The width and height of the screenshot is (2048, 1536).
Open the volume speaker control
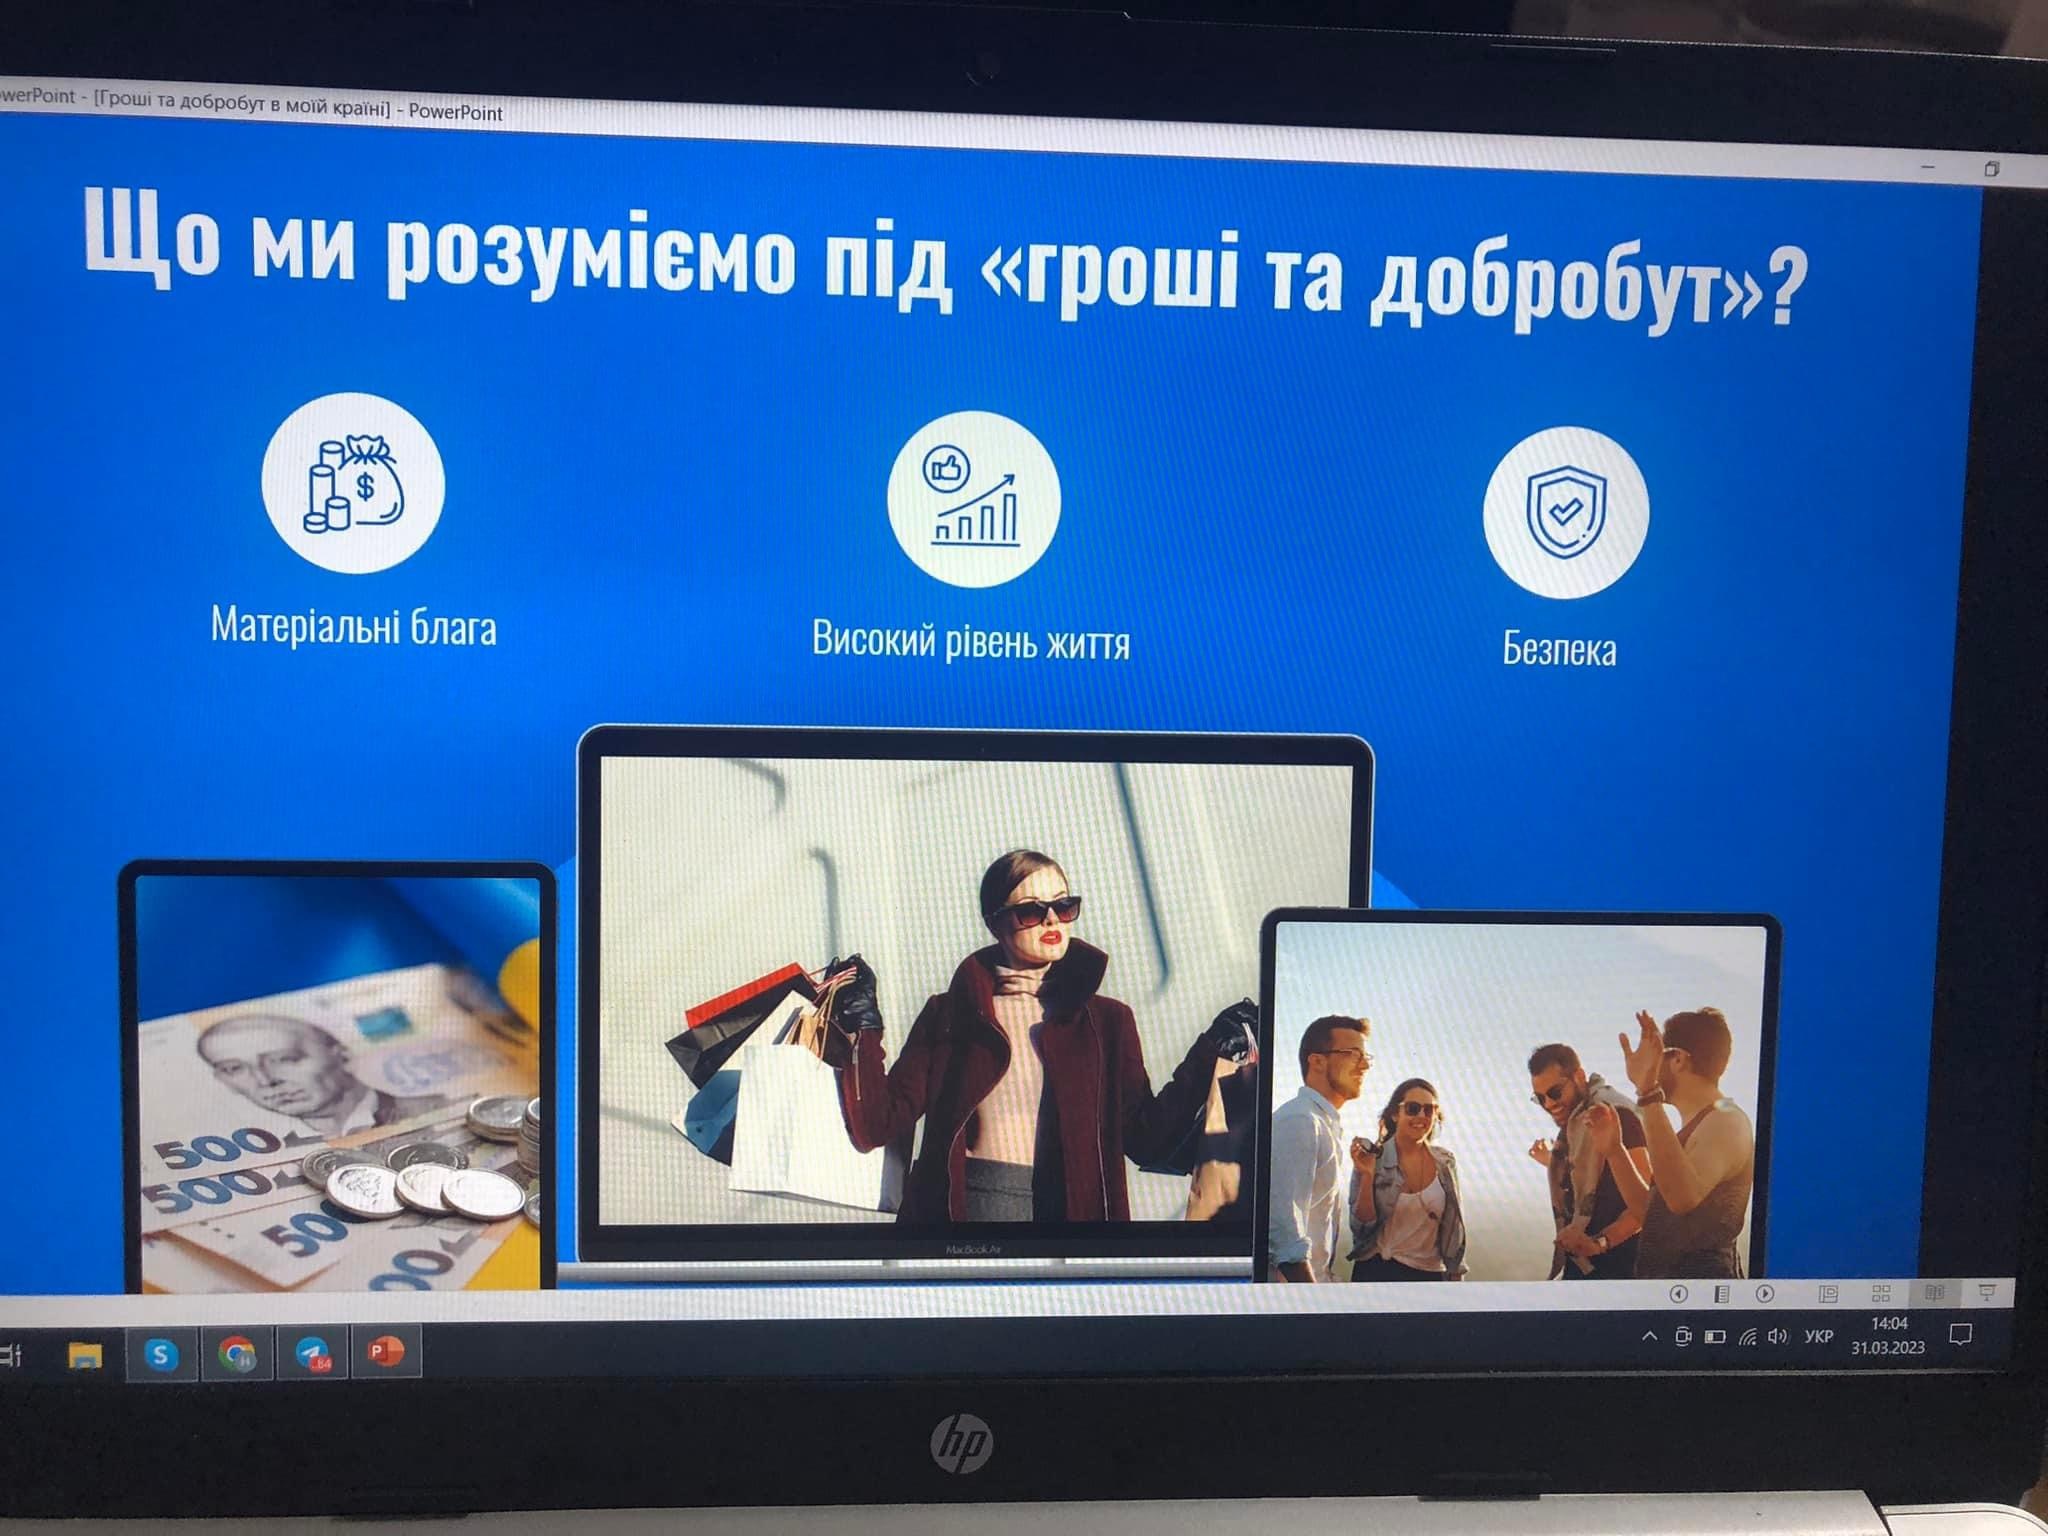point(1777,1336)
